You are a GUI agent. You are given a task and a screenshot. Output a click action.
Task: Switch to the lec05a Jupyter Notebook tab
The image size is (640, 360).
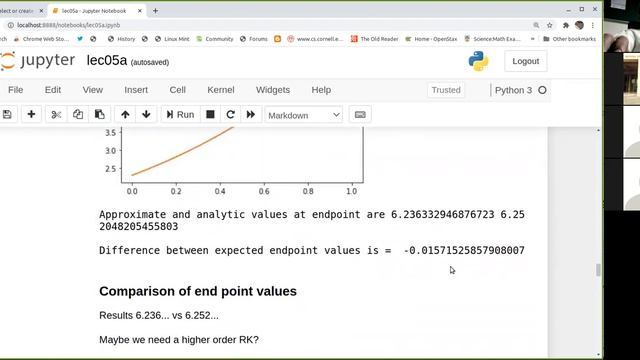coord(94,11)
